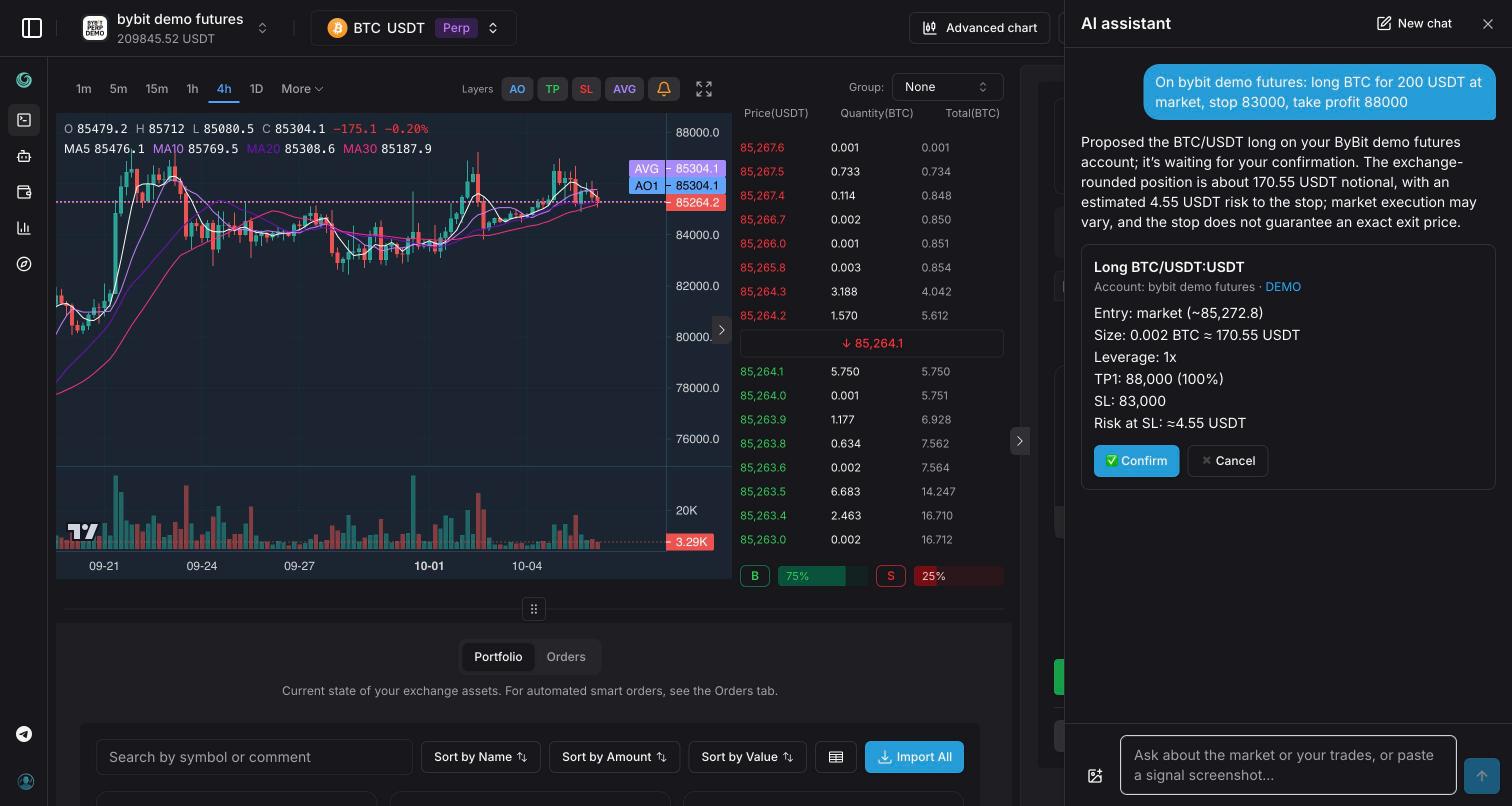
Task: Toggle the AVG layer on chart
Action: point(624,89)
